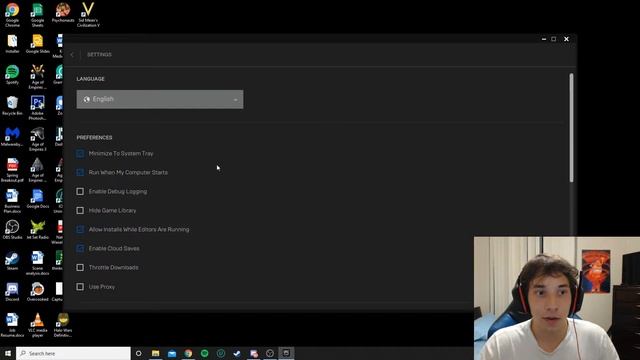Click the LANGUAGE section heading

91,79
